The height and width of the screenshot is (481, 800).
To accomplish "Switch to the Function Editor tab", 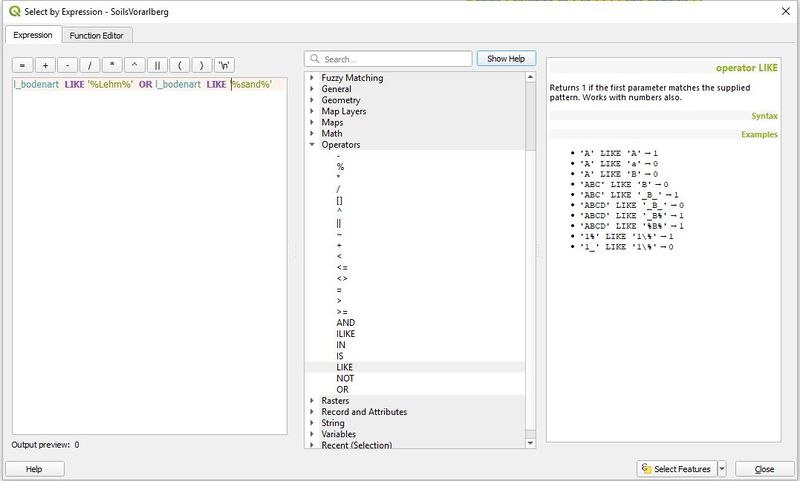I will [x=96, y=35].
